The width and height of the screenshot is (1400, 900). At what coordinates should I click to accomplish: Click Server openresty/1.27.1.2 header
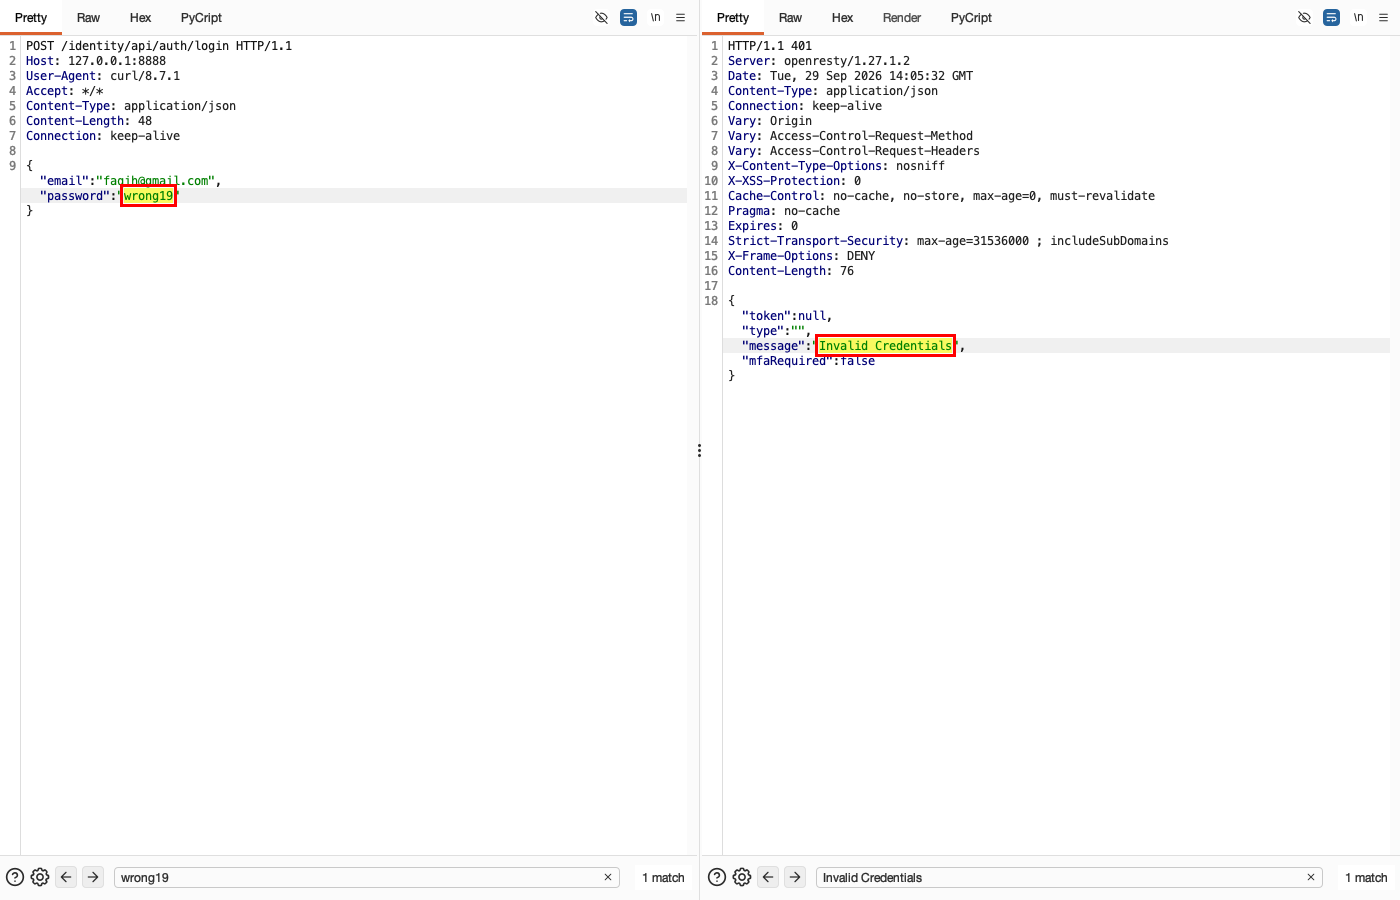point(819,61)
